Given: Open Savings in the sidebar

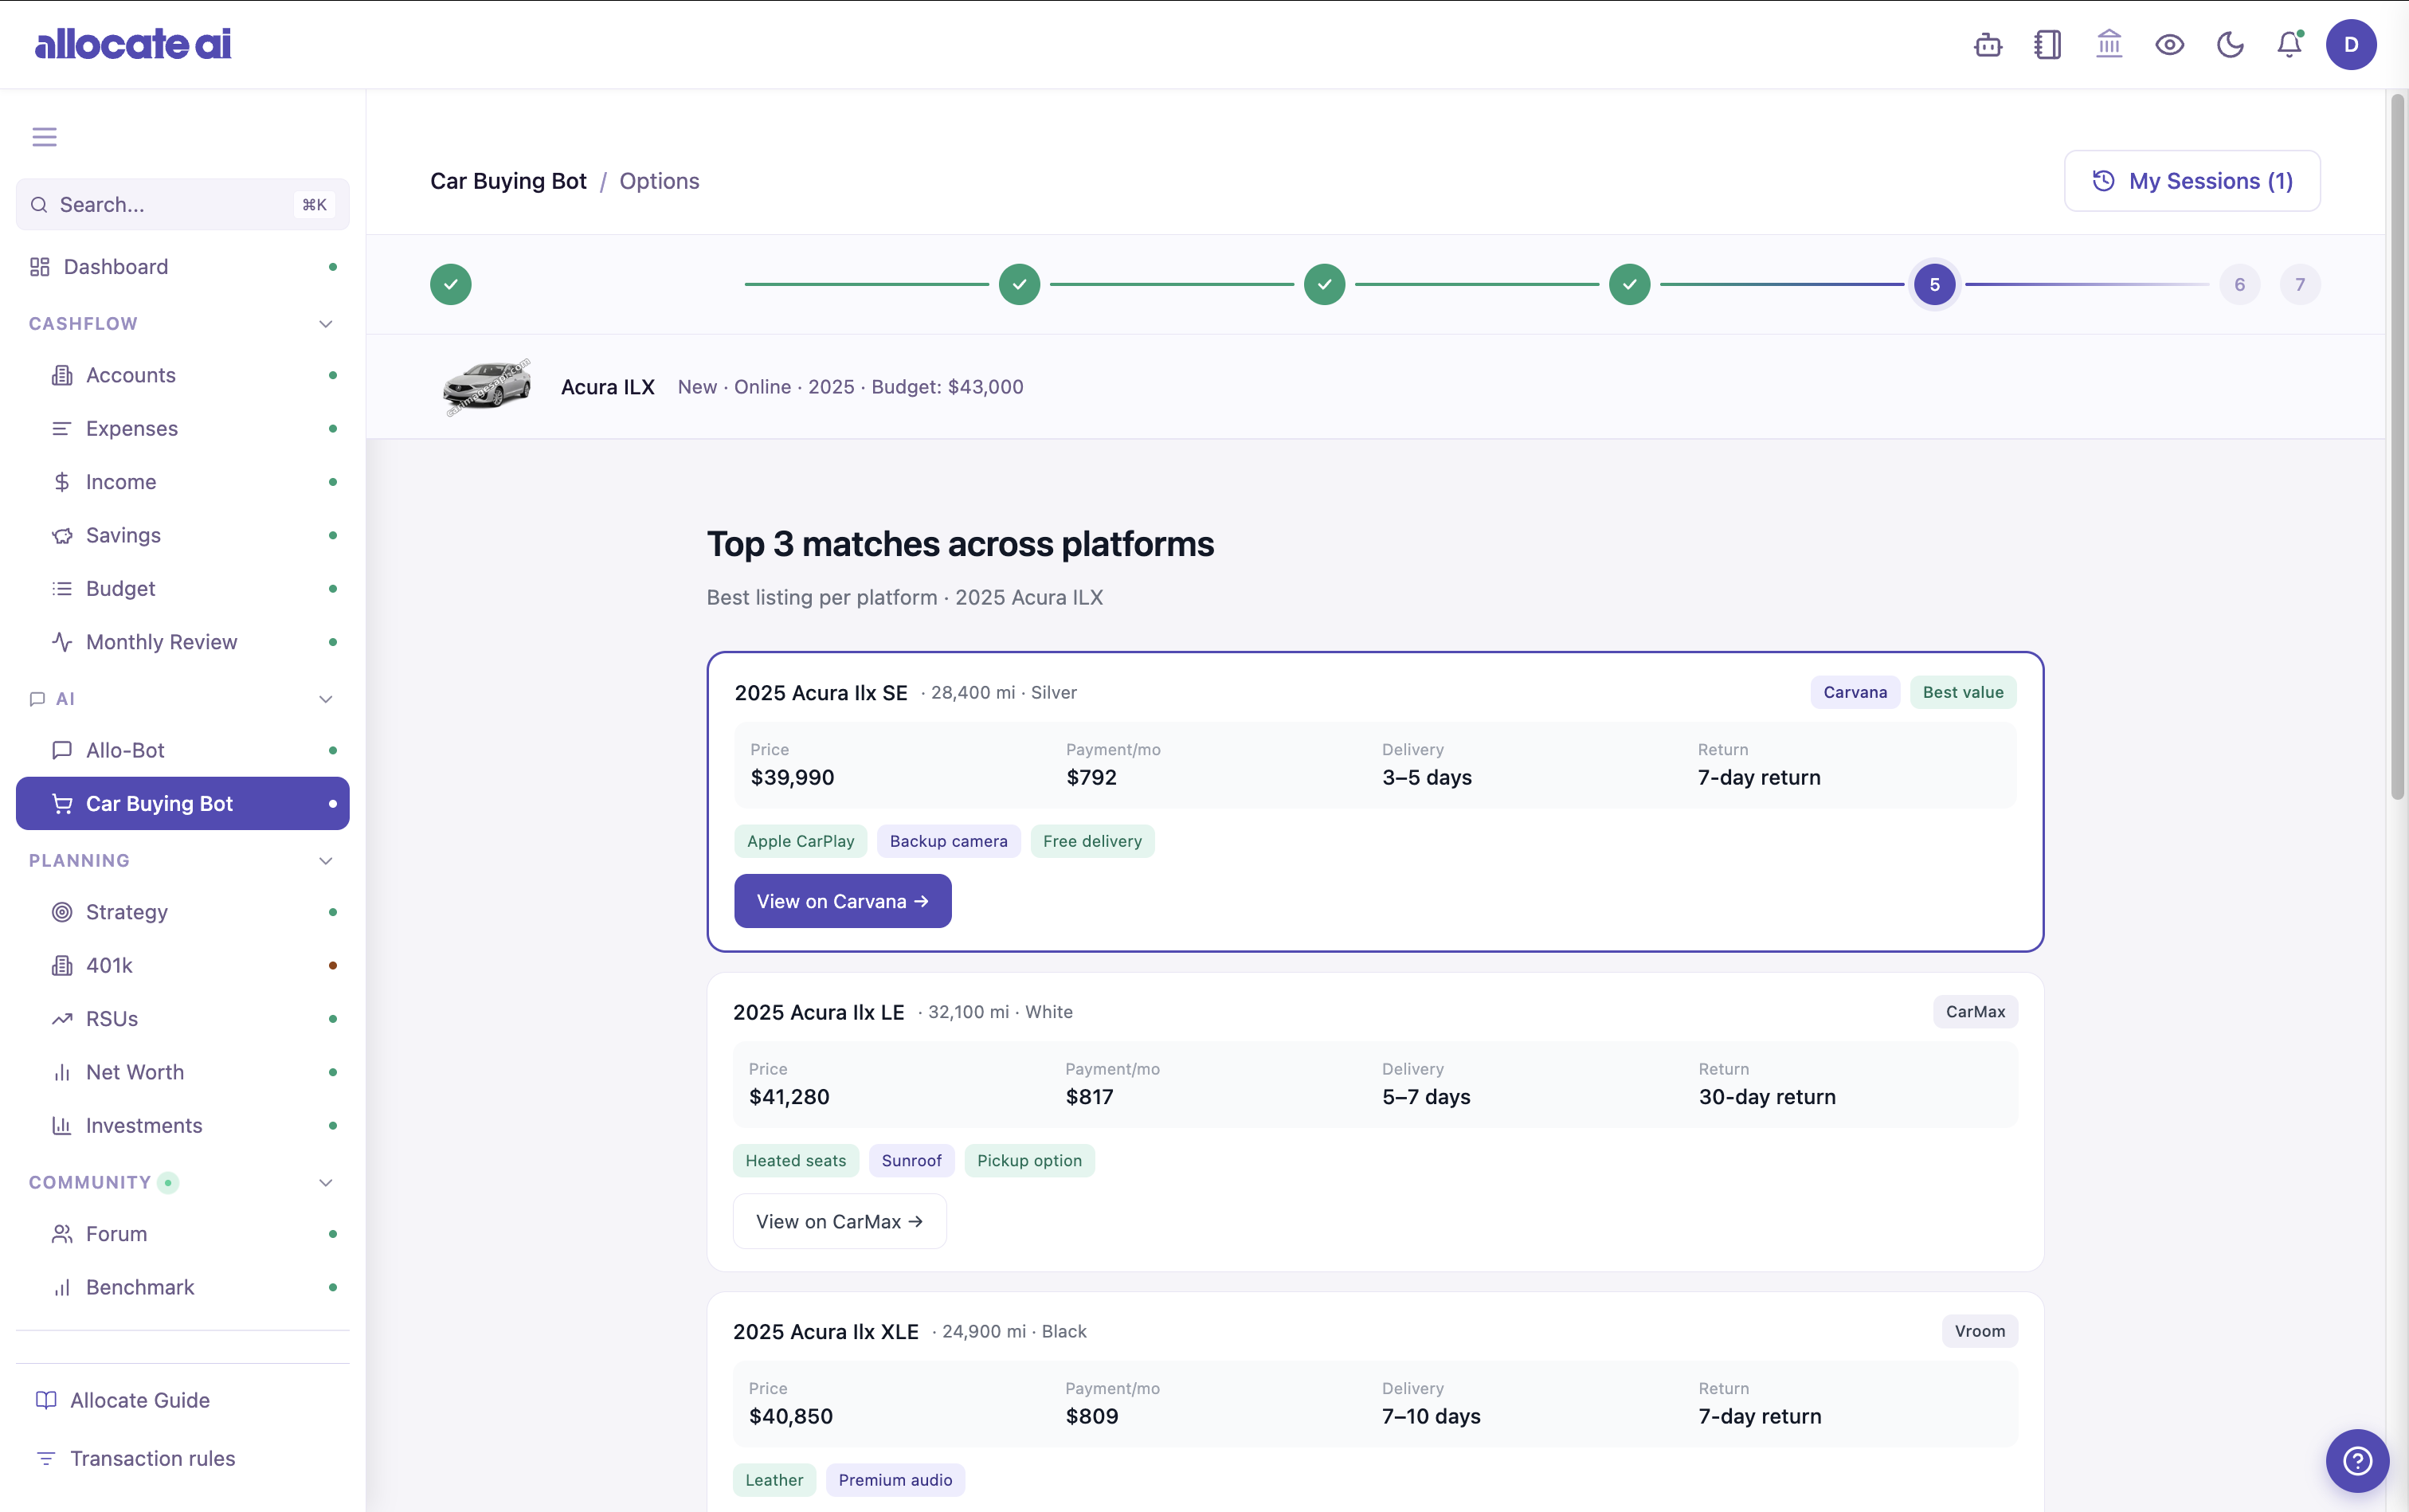Looking at the screenshot, I should pos(183,535).
